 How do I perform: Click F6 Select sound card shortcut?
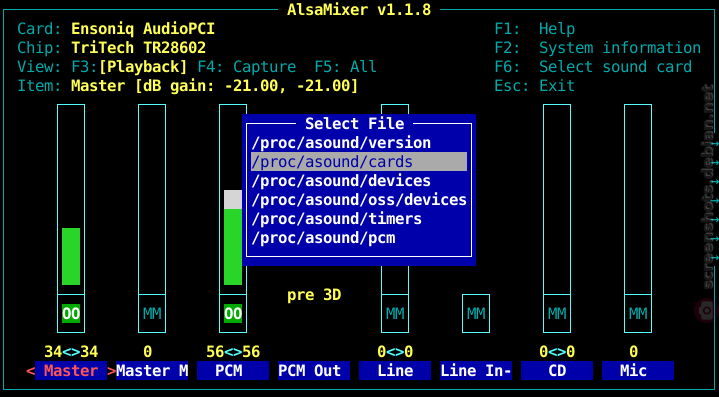click(593, 67)
